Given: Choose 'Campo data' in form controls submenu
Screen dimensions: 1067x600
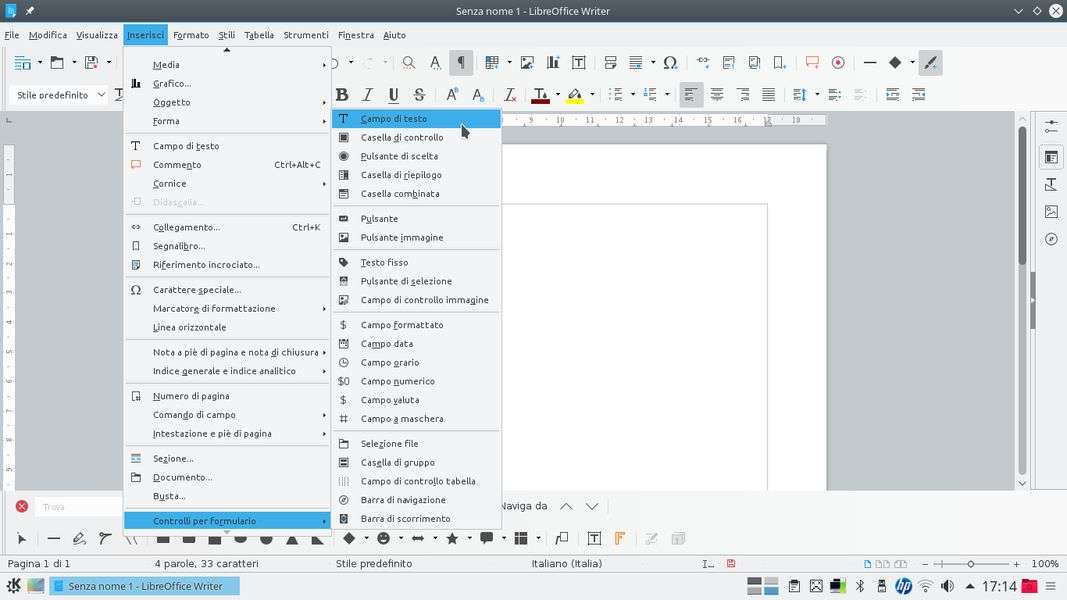Looking at the screenshot, I should point(386,344).
